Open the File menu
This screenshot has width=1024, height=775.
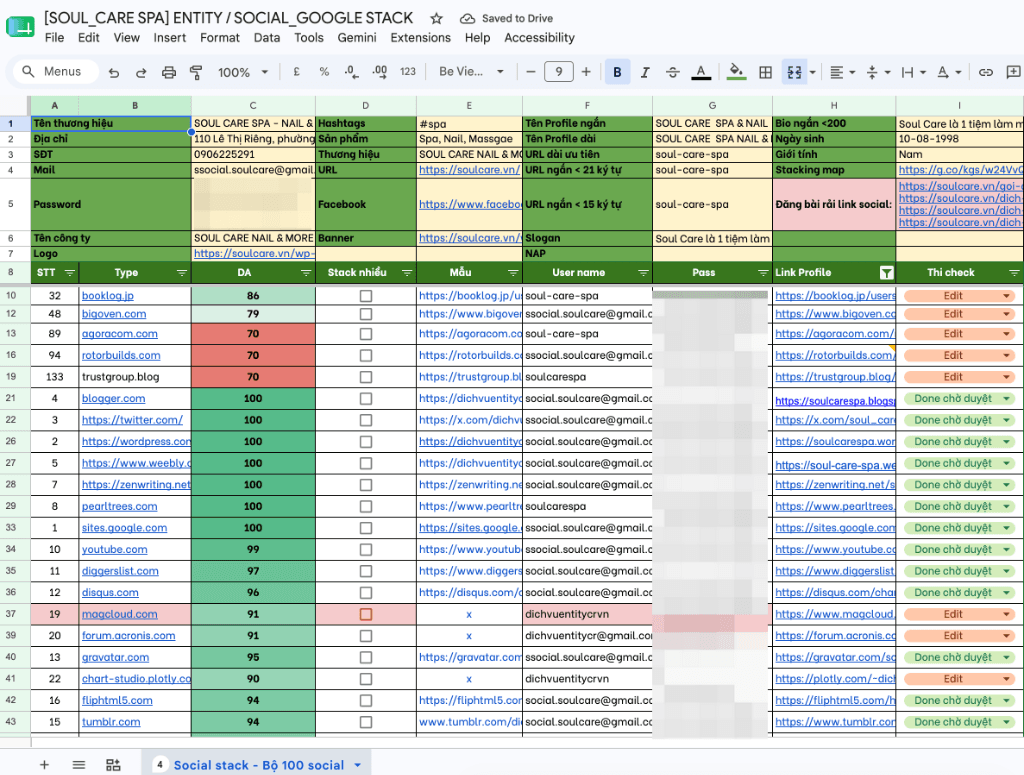click(x=54, y=38)
